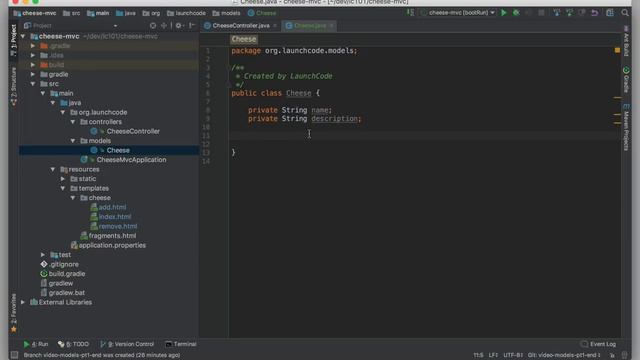Screen dimensions: 640x360
Task: Click LF line separator in status bar
Action: point(493,355)
